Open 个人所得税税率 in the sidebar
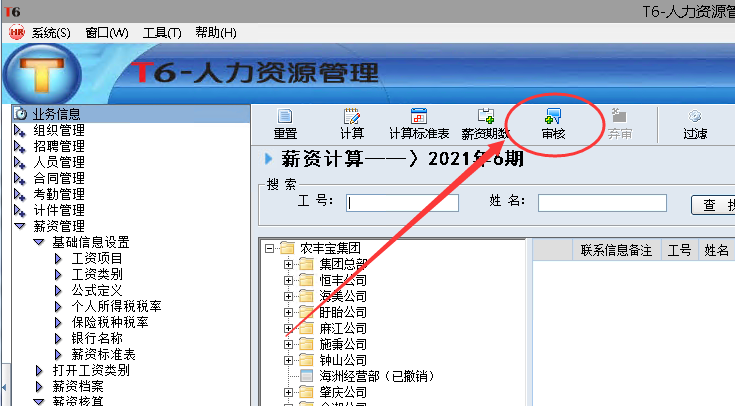 coord(116,306)
